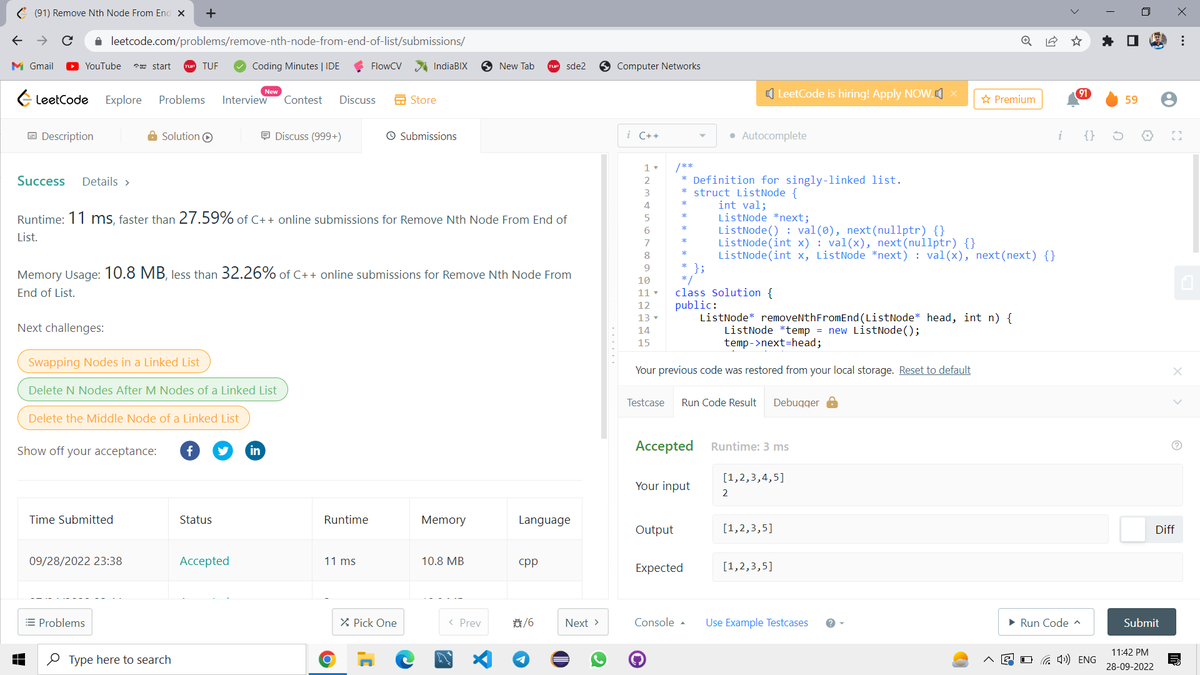Select the Submissions tab

[x=421, y=136]
